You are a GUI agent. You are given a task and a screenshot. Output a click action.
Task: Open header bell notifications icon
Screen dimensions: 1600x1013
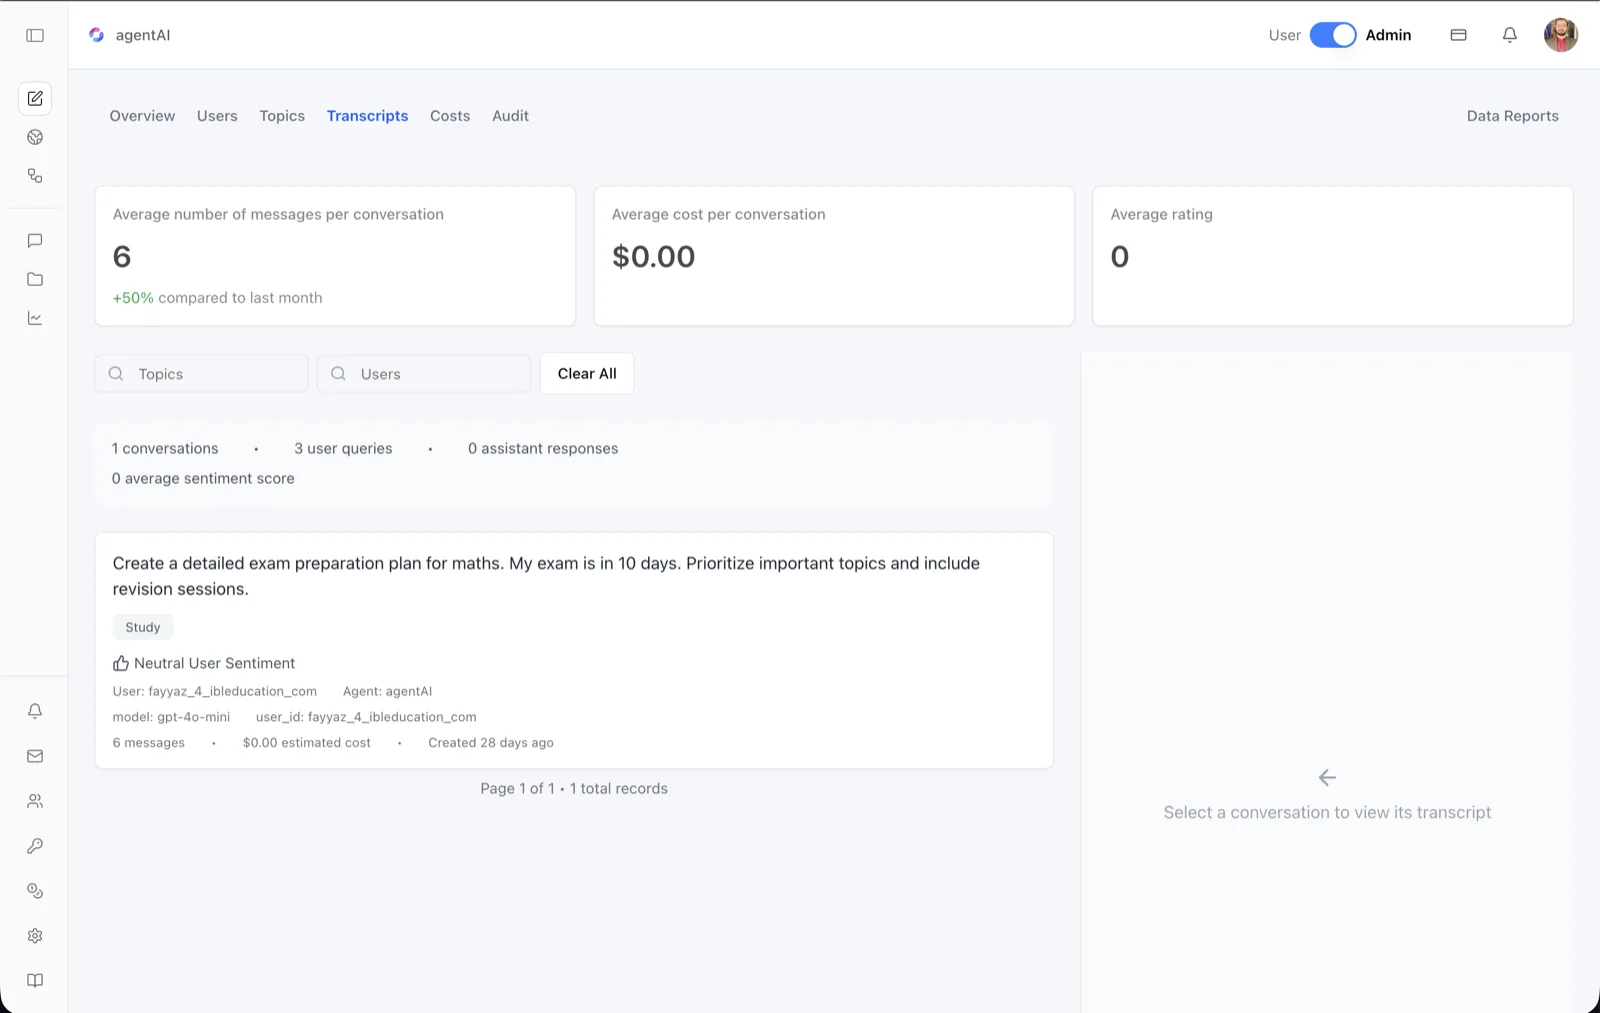(x=1510, y=35)
